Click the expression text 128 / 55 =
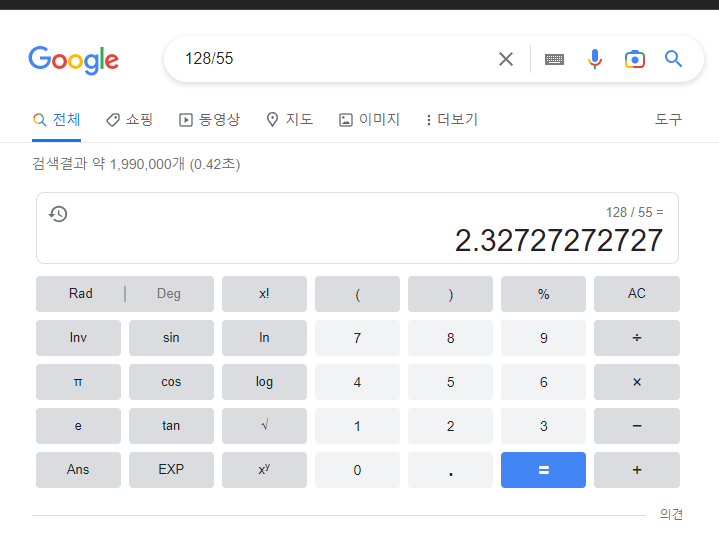 (635, 212)
